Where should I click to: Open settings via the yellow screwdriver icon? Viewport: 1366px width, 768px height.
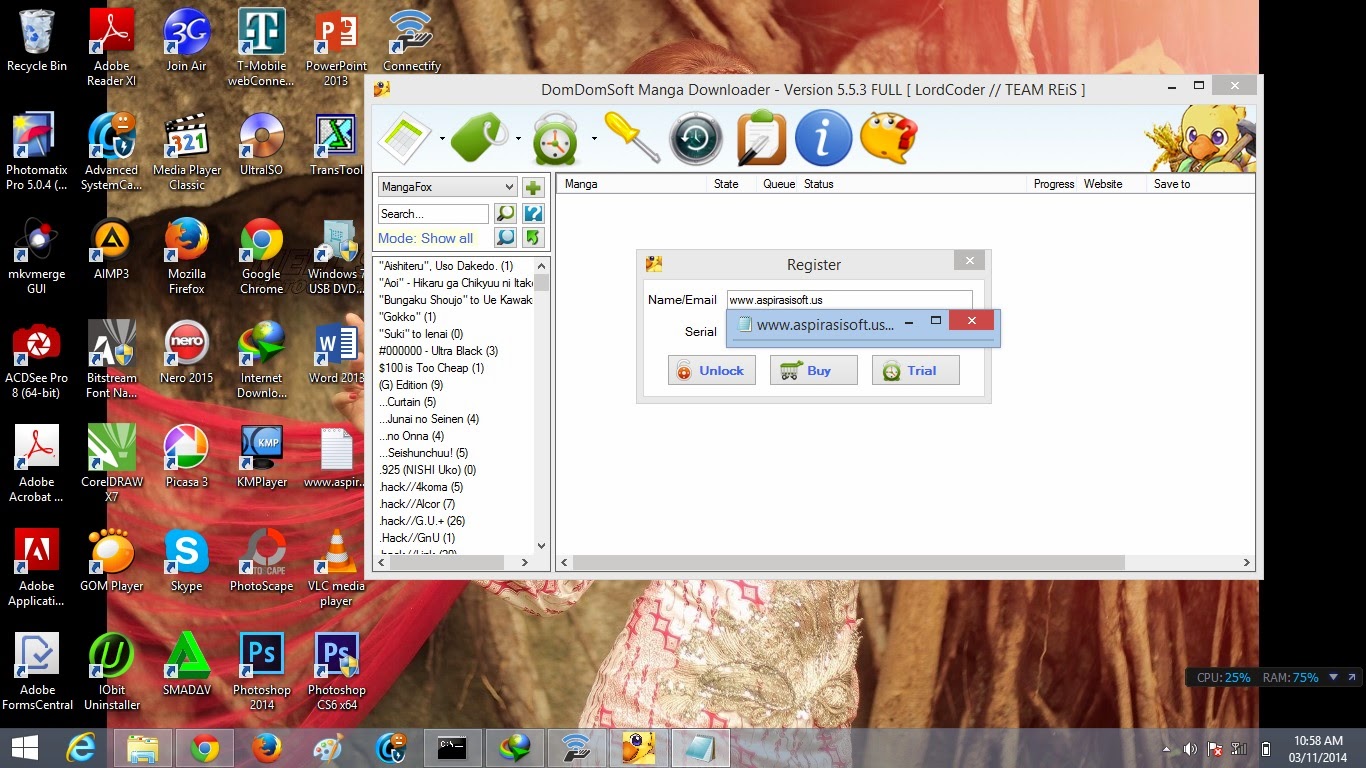pos(633,136)
